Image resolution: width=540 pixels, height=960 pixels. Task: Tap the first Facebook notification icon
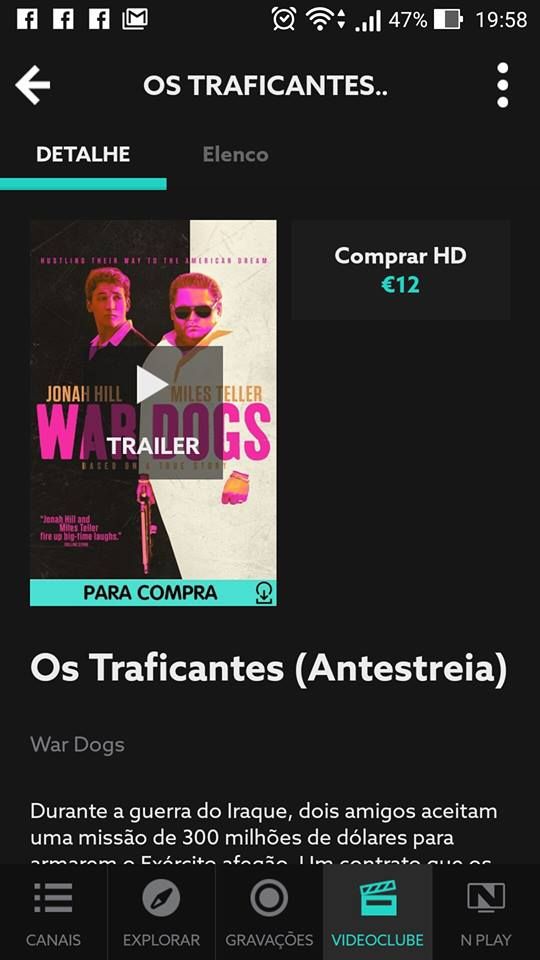click(x=27, y=19)
